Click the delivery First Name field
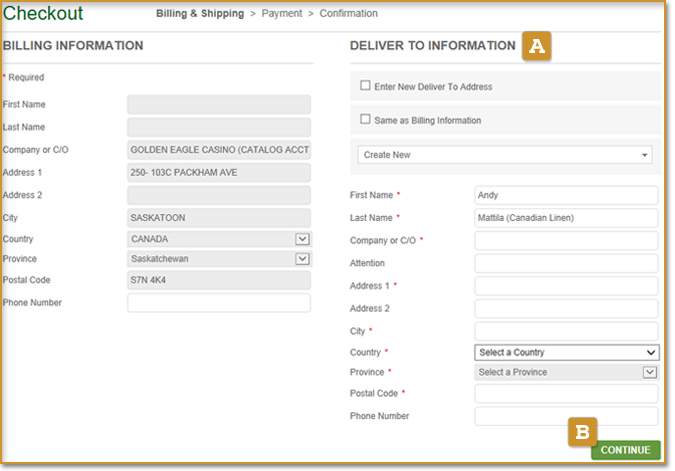This screenshot has width=675, height=471. pos(566,195)
